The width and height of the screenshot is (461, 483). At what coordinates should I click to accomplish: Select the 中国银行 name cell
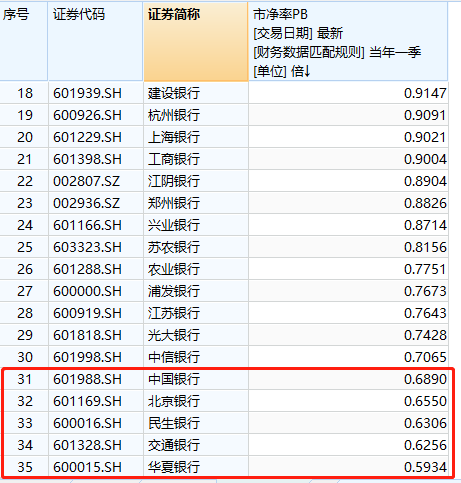tap(196, 379)
